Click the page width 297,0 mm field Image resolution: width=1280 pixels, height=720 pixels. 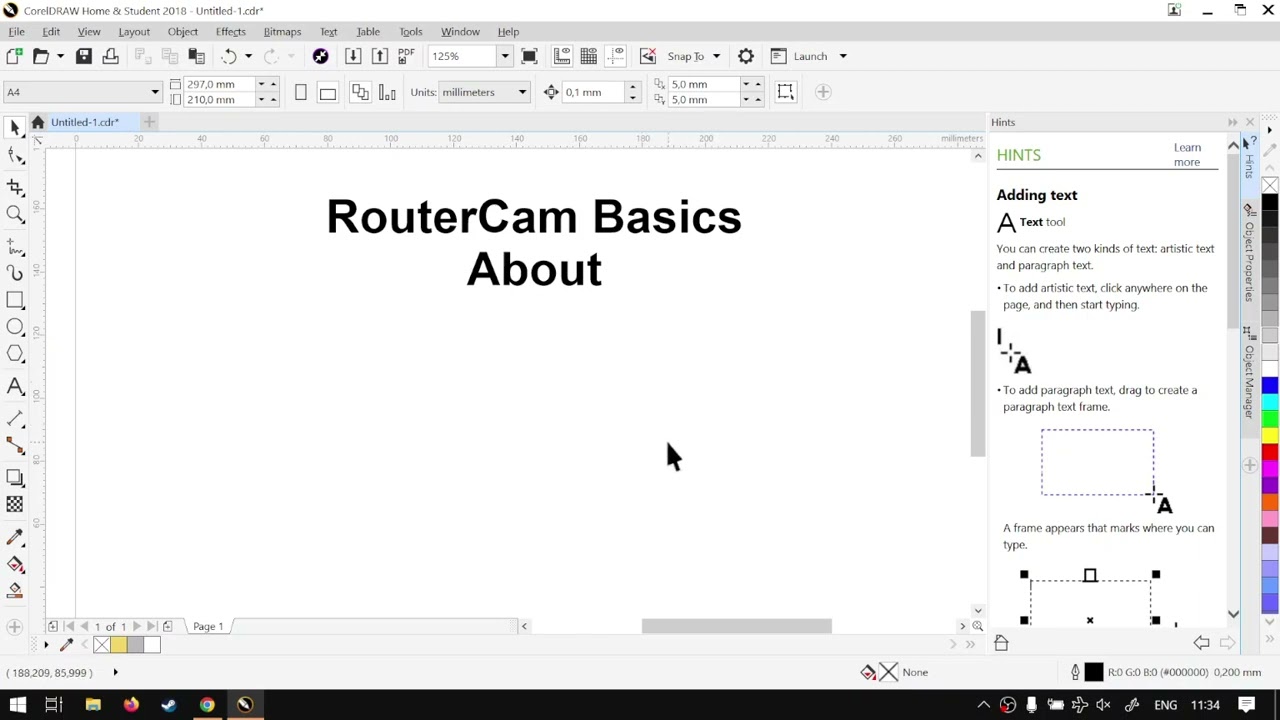(219, 84)
